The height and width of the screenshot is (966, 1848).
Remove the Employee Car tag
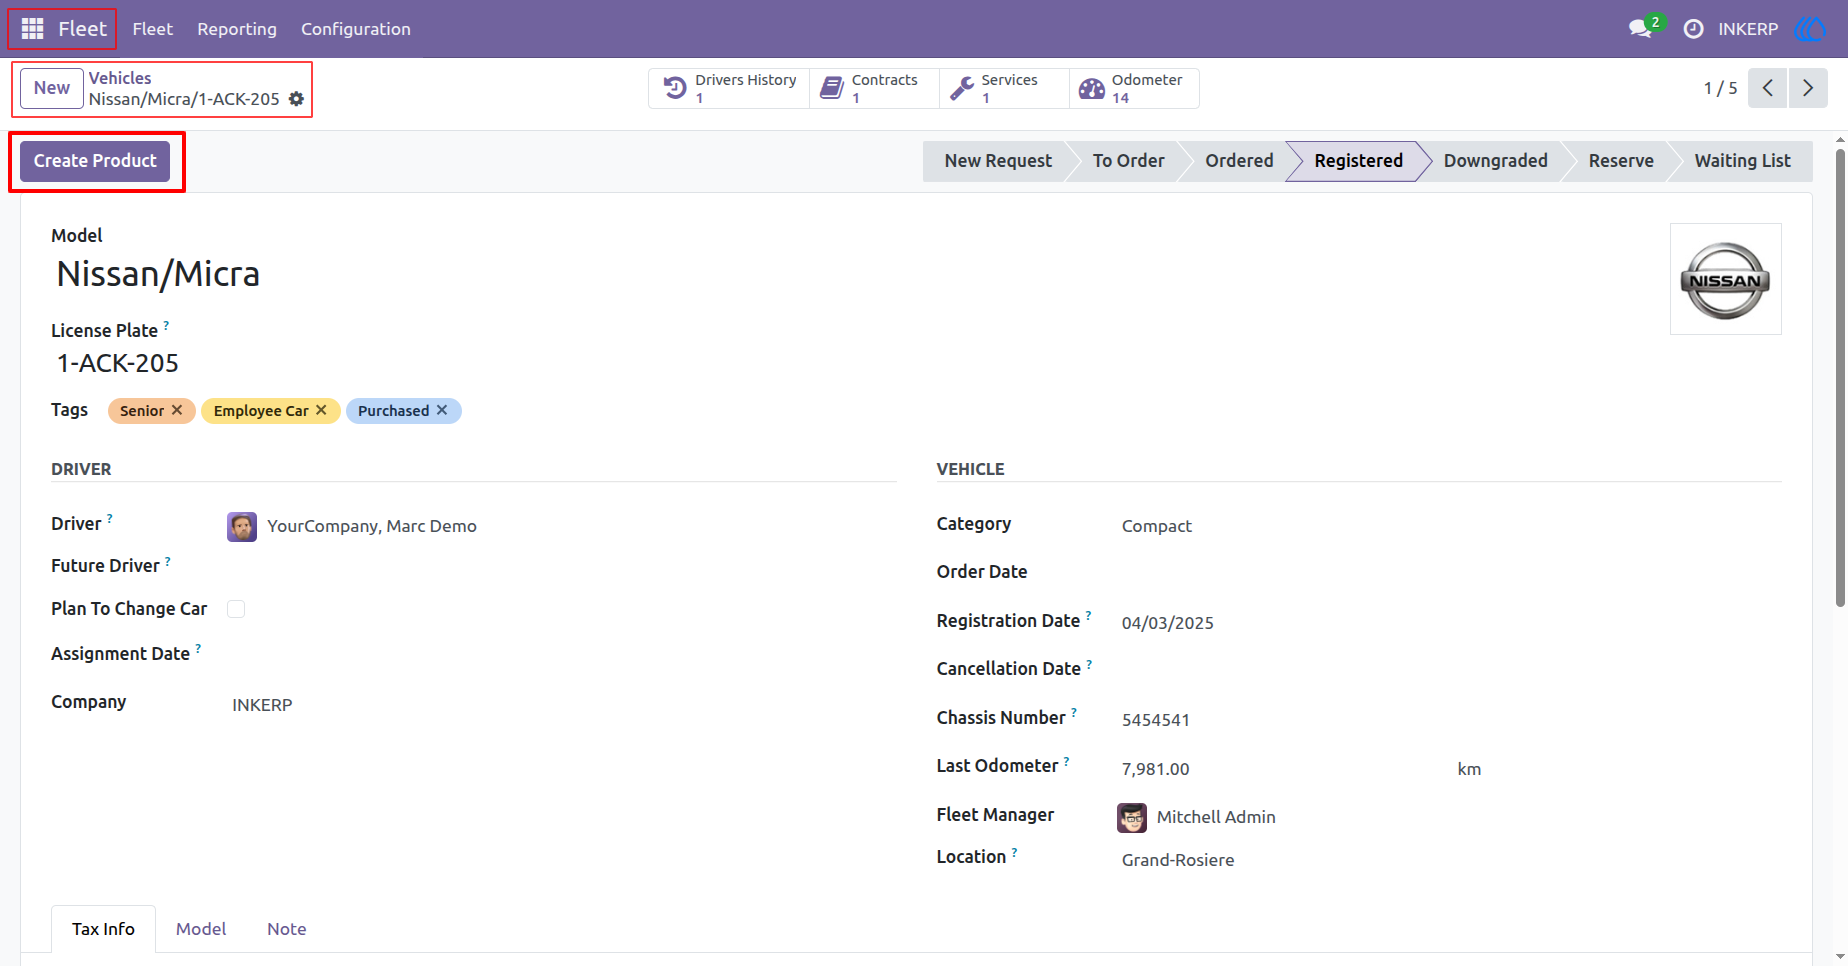pos(321,410)
